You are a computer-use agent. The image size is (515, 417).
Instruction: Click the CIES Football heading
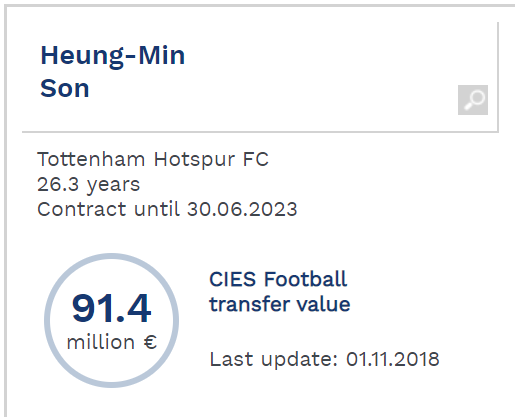pyautogui.click(x=278, y=279)
